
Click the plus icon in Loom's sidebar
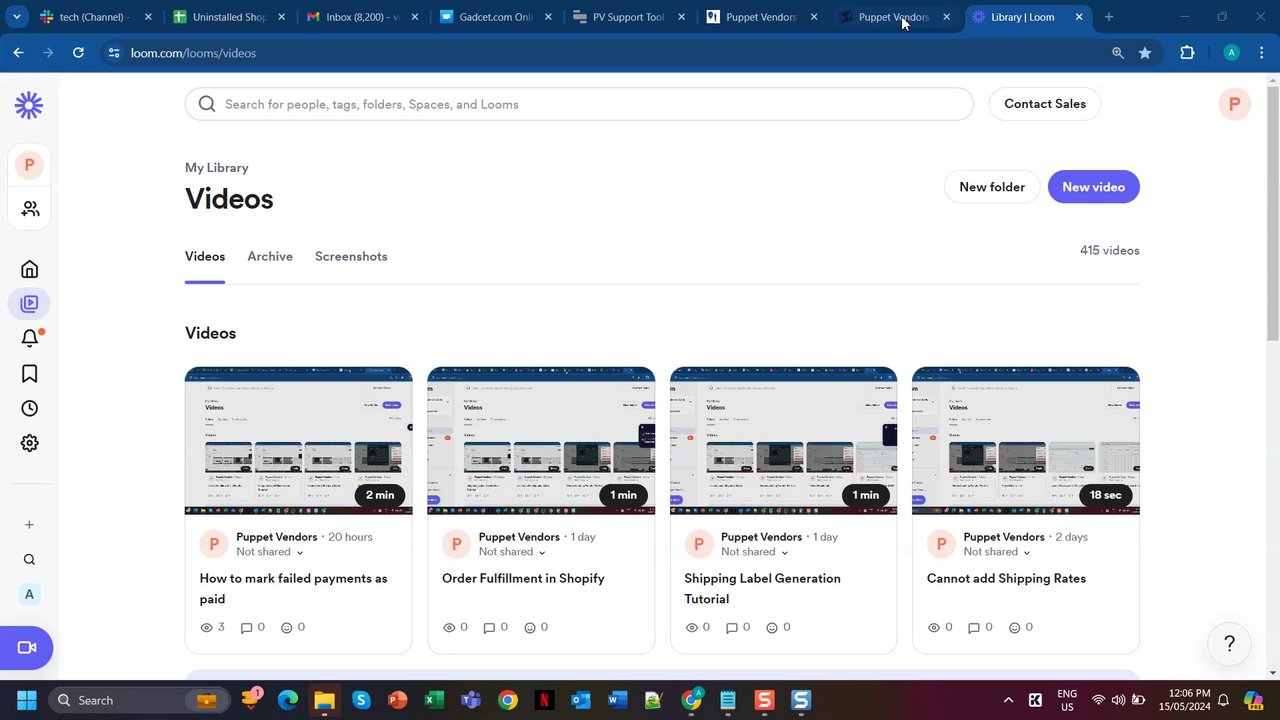(x=29, y=525)
